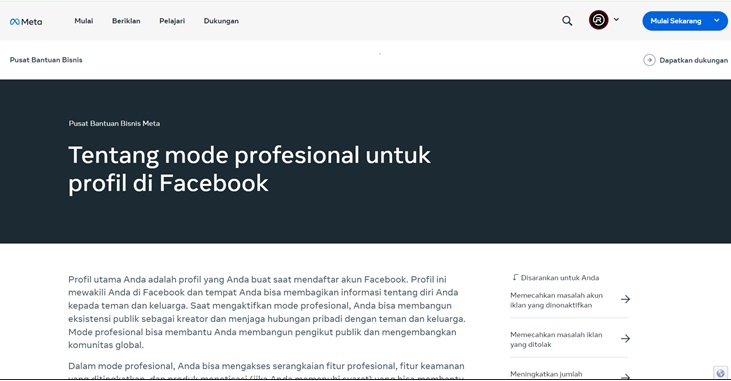This screenshot has width=731, height=381.
Task: Open the Pelajari menu
Action: tap(172, 21)
